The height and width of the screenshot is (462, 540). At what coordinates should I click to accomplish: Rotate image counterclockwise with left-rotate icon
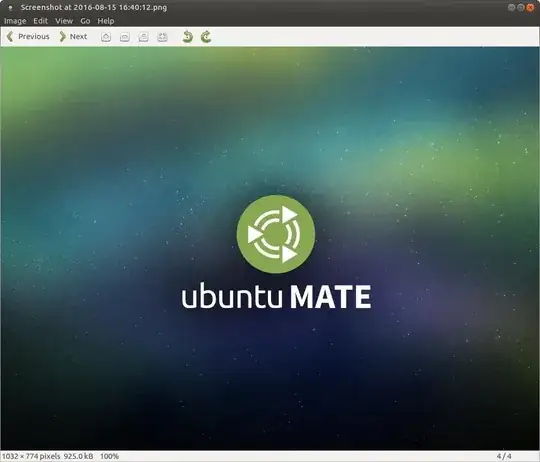tap(188, 37)
